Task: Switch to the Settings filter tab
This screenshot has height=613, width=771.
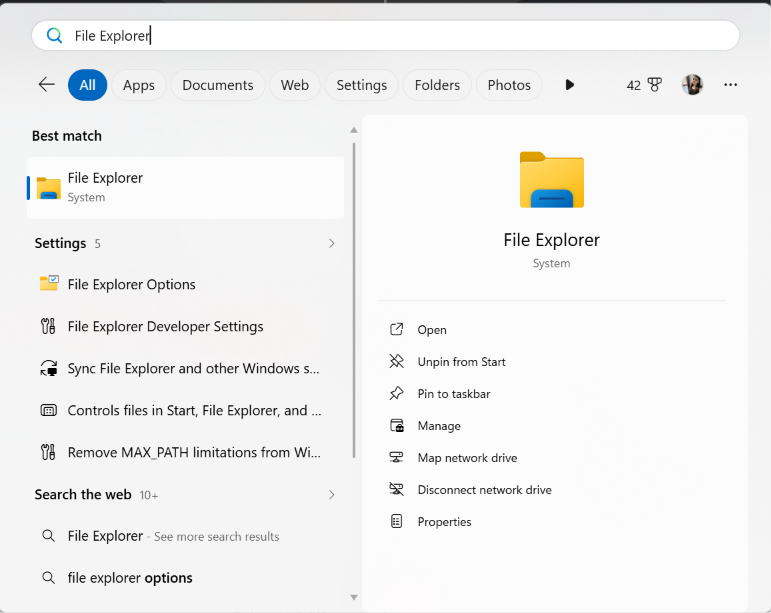Action: (361, 85)
